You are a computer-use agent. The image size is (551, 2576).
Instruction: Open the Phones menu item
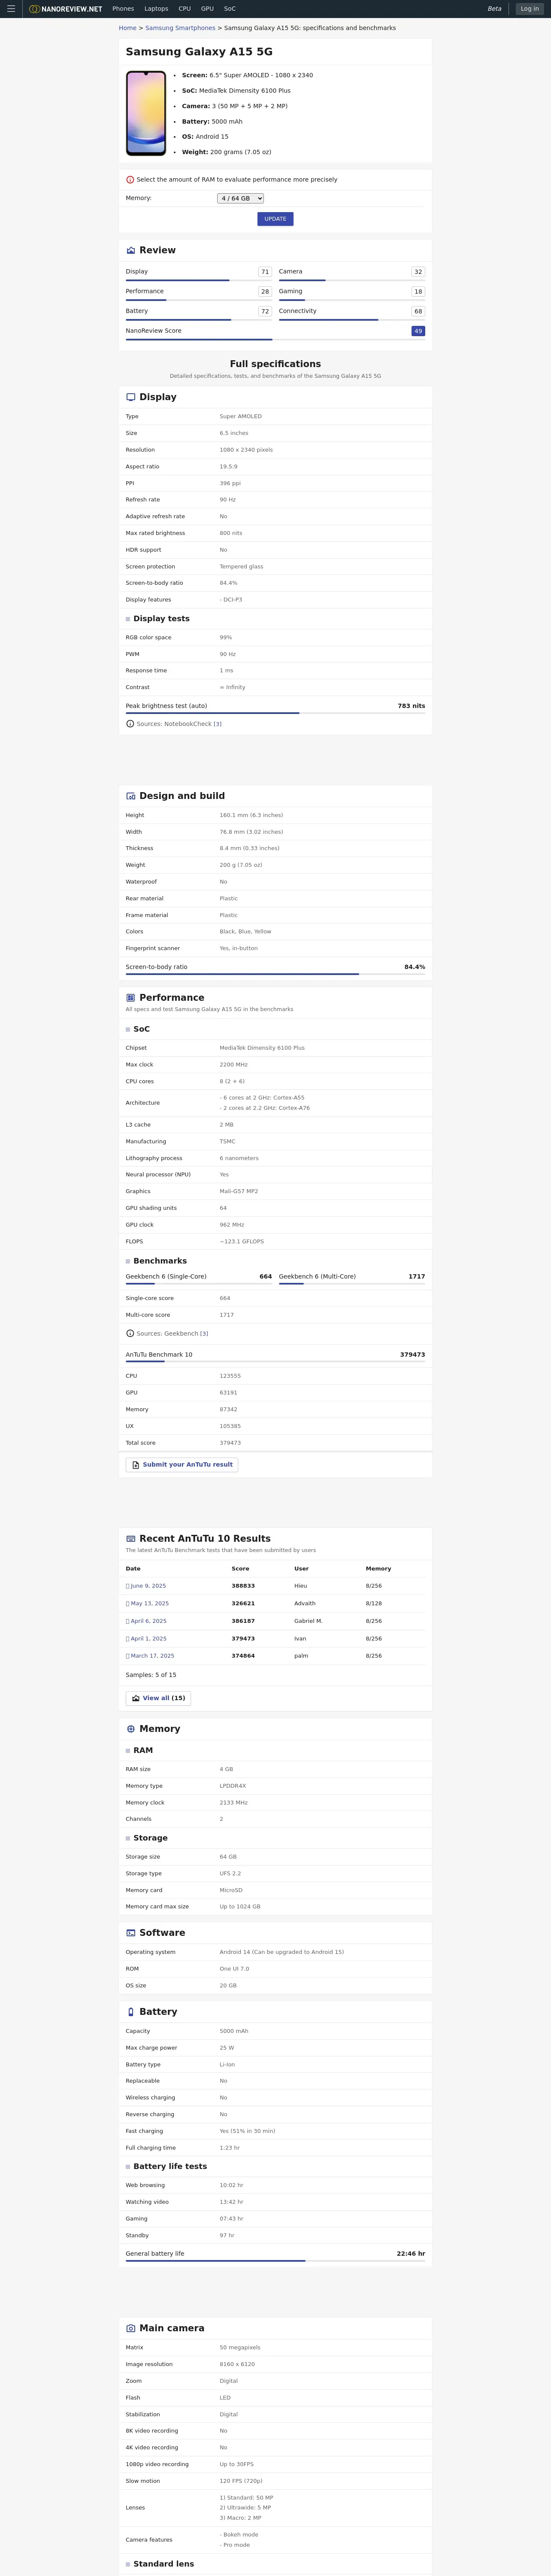click(123, 9)
